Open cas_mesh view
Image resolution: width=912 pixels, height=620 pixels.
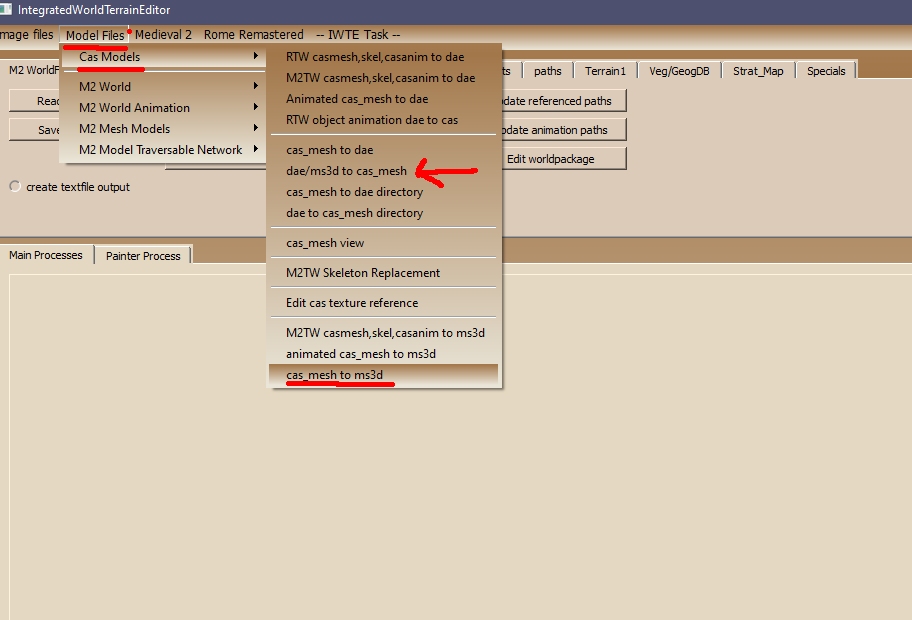(383, 243)
